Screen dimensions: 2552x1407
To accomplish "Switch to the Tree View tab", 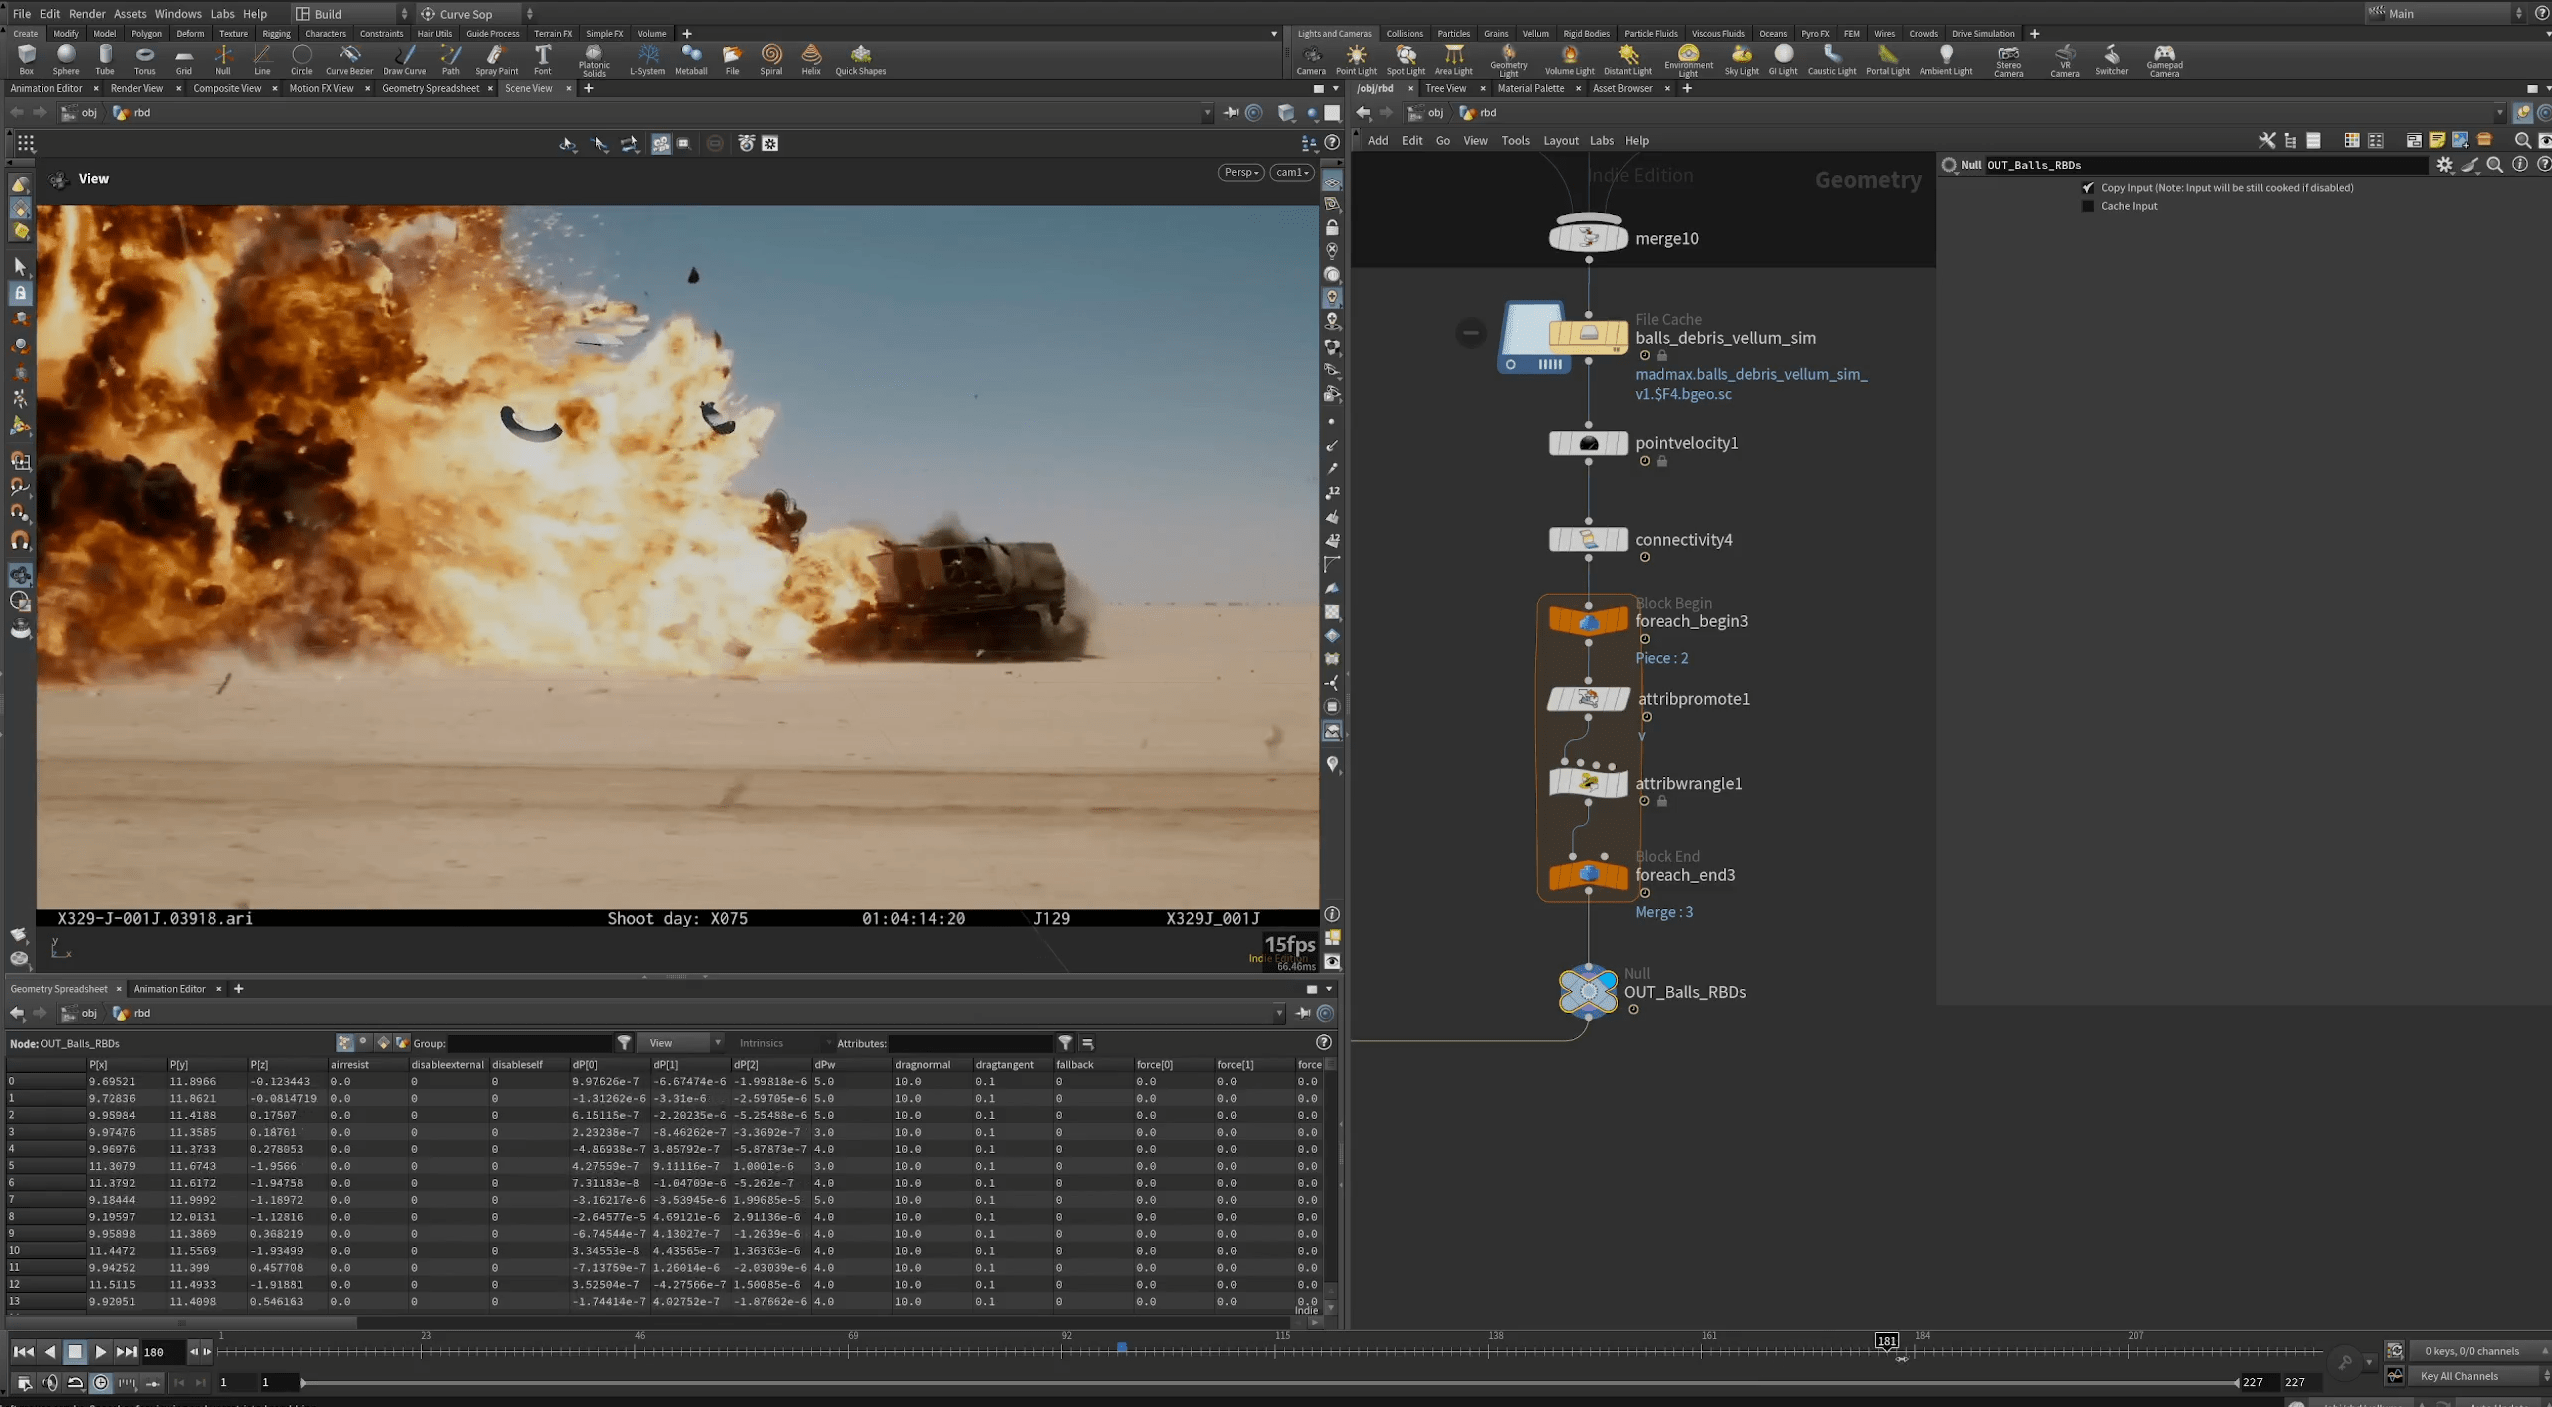I will tap(1445, 88).
